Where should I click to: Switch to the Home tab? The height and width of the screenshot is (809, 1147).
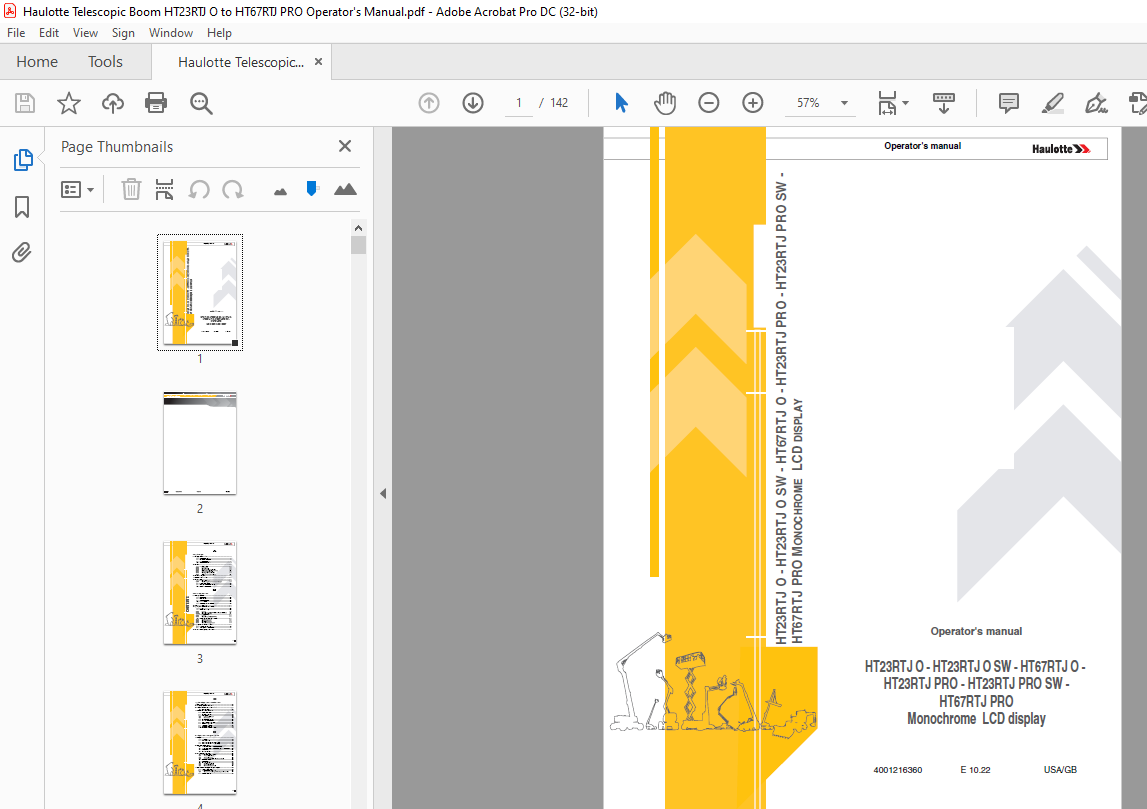pos(37,62)
